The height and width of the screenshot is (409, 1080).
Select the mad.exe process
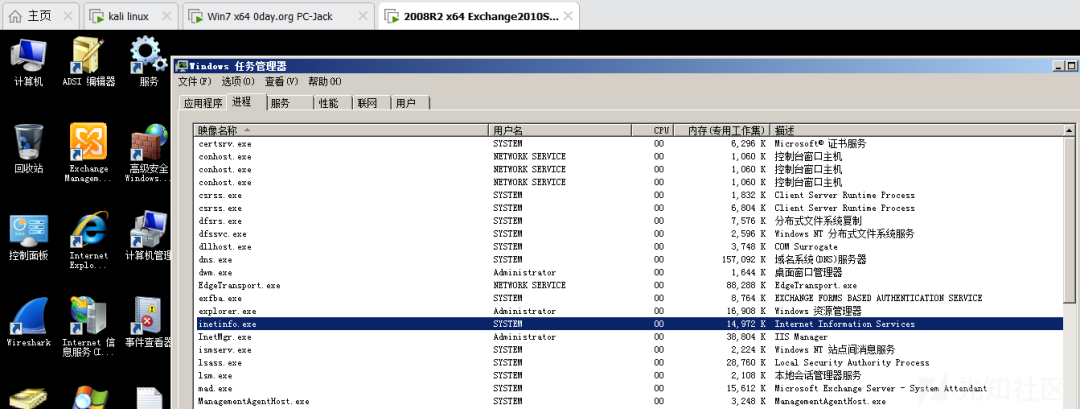(629, 388)
